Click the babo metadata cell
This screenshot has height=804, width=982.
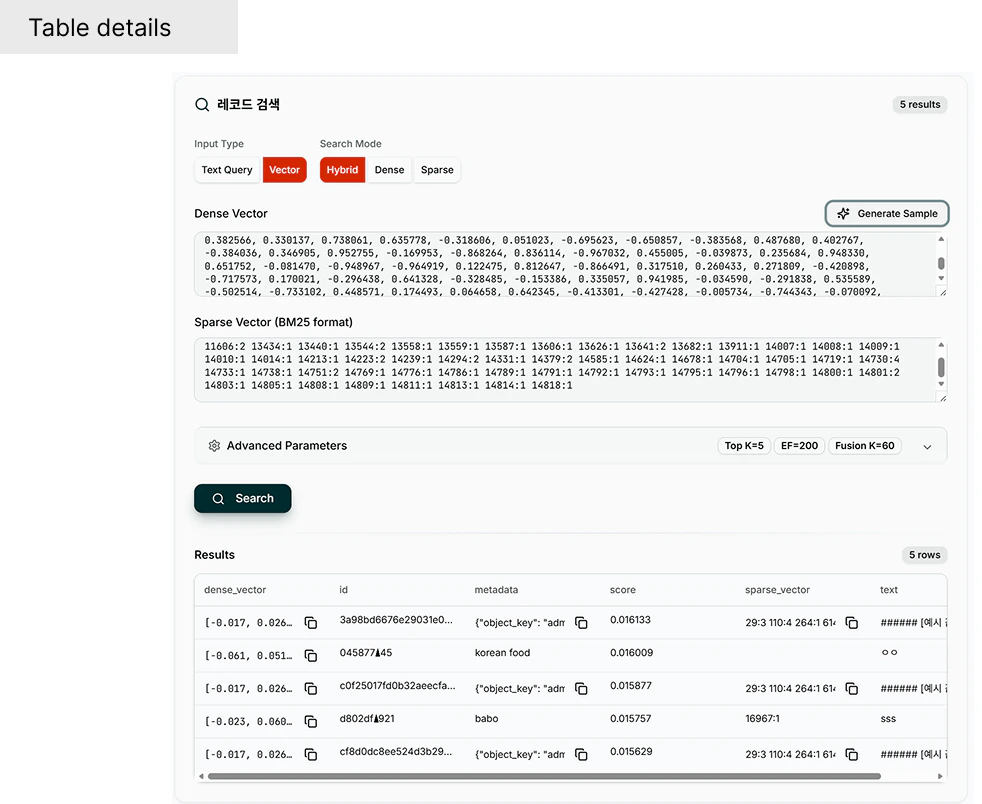(487, 718)
